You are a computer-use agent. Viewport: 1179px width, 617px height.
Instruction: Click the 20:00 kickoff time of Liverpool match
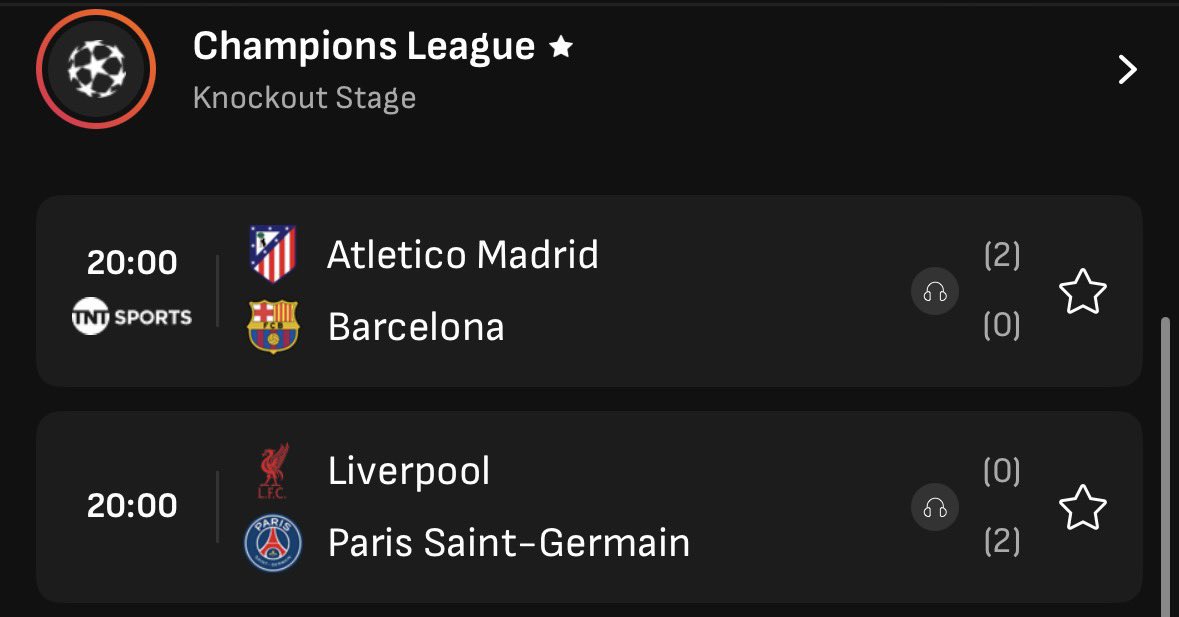(x=132, y=505)
